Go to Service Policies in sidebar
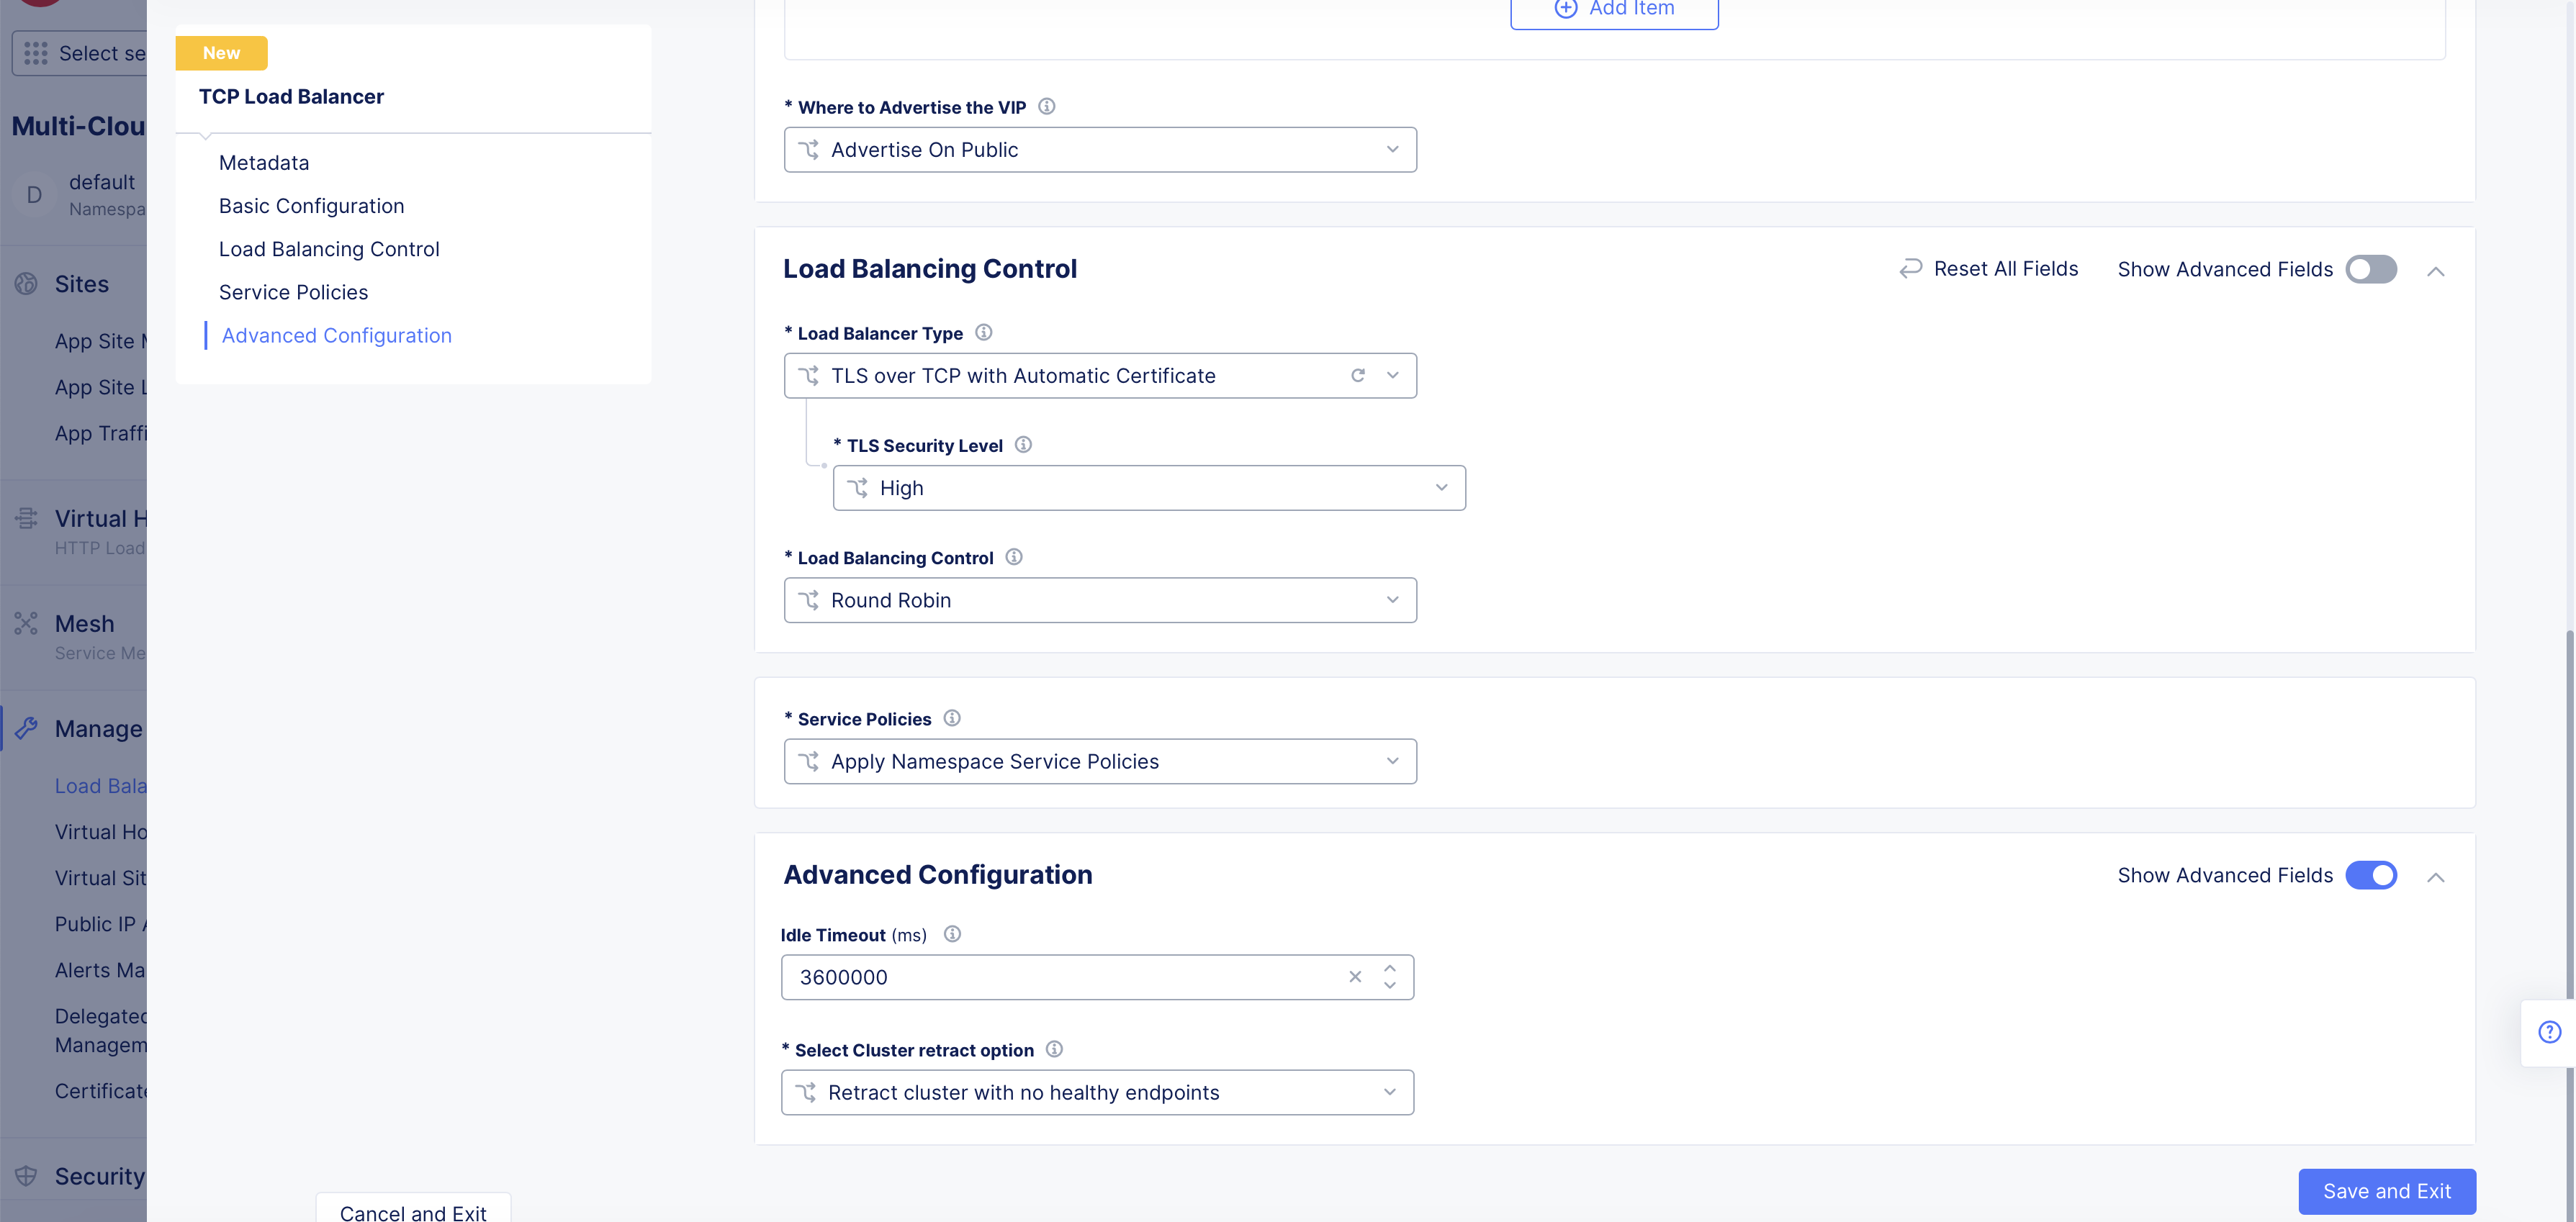 (x=293, y=292)
